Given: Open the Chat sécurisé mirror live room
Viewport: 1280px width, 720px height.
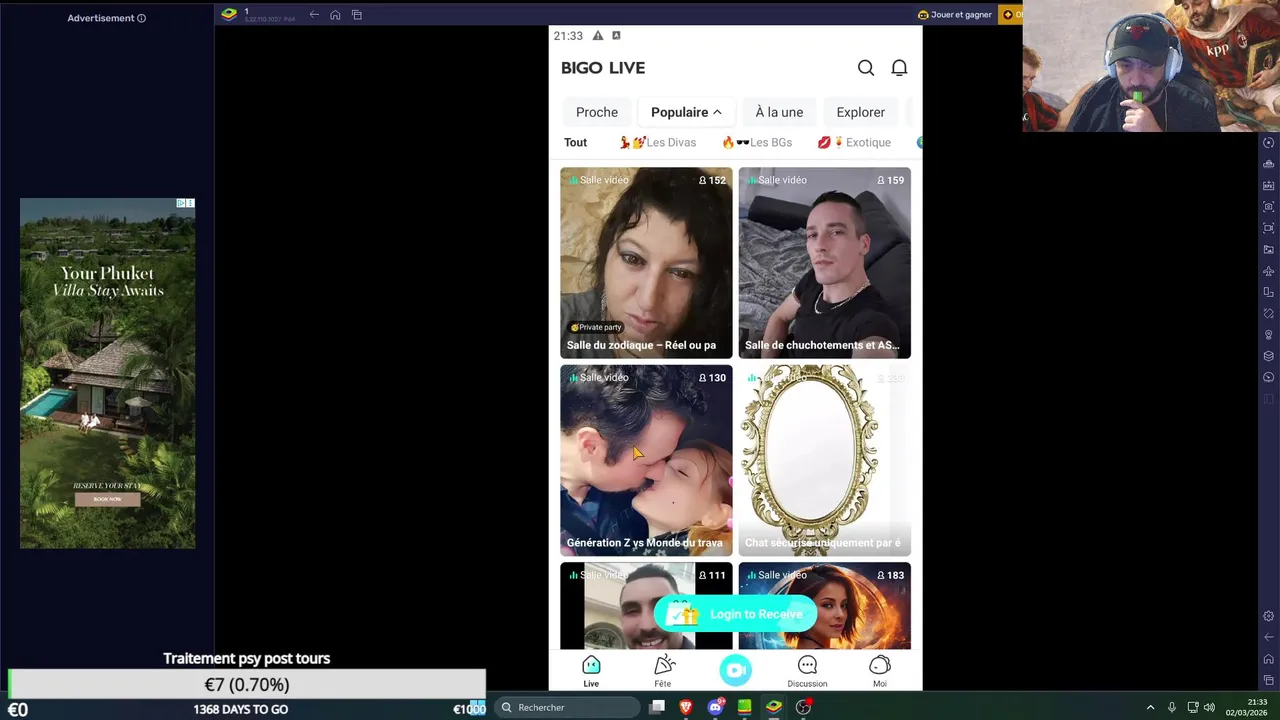Looking at the screenshot, I should coord(825,460).
